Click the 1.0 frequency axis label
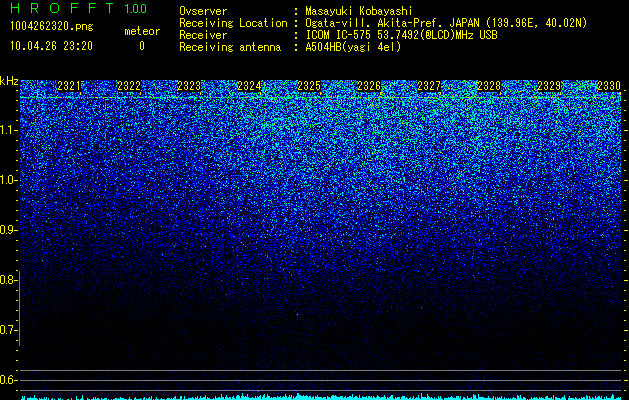The width and height of the screenshot is (629, 400). click(x=8, y=180)
